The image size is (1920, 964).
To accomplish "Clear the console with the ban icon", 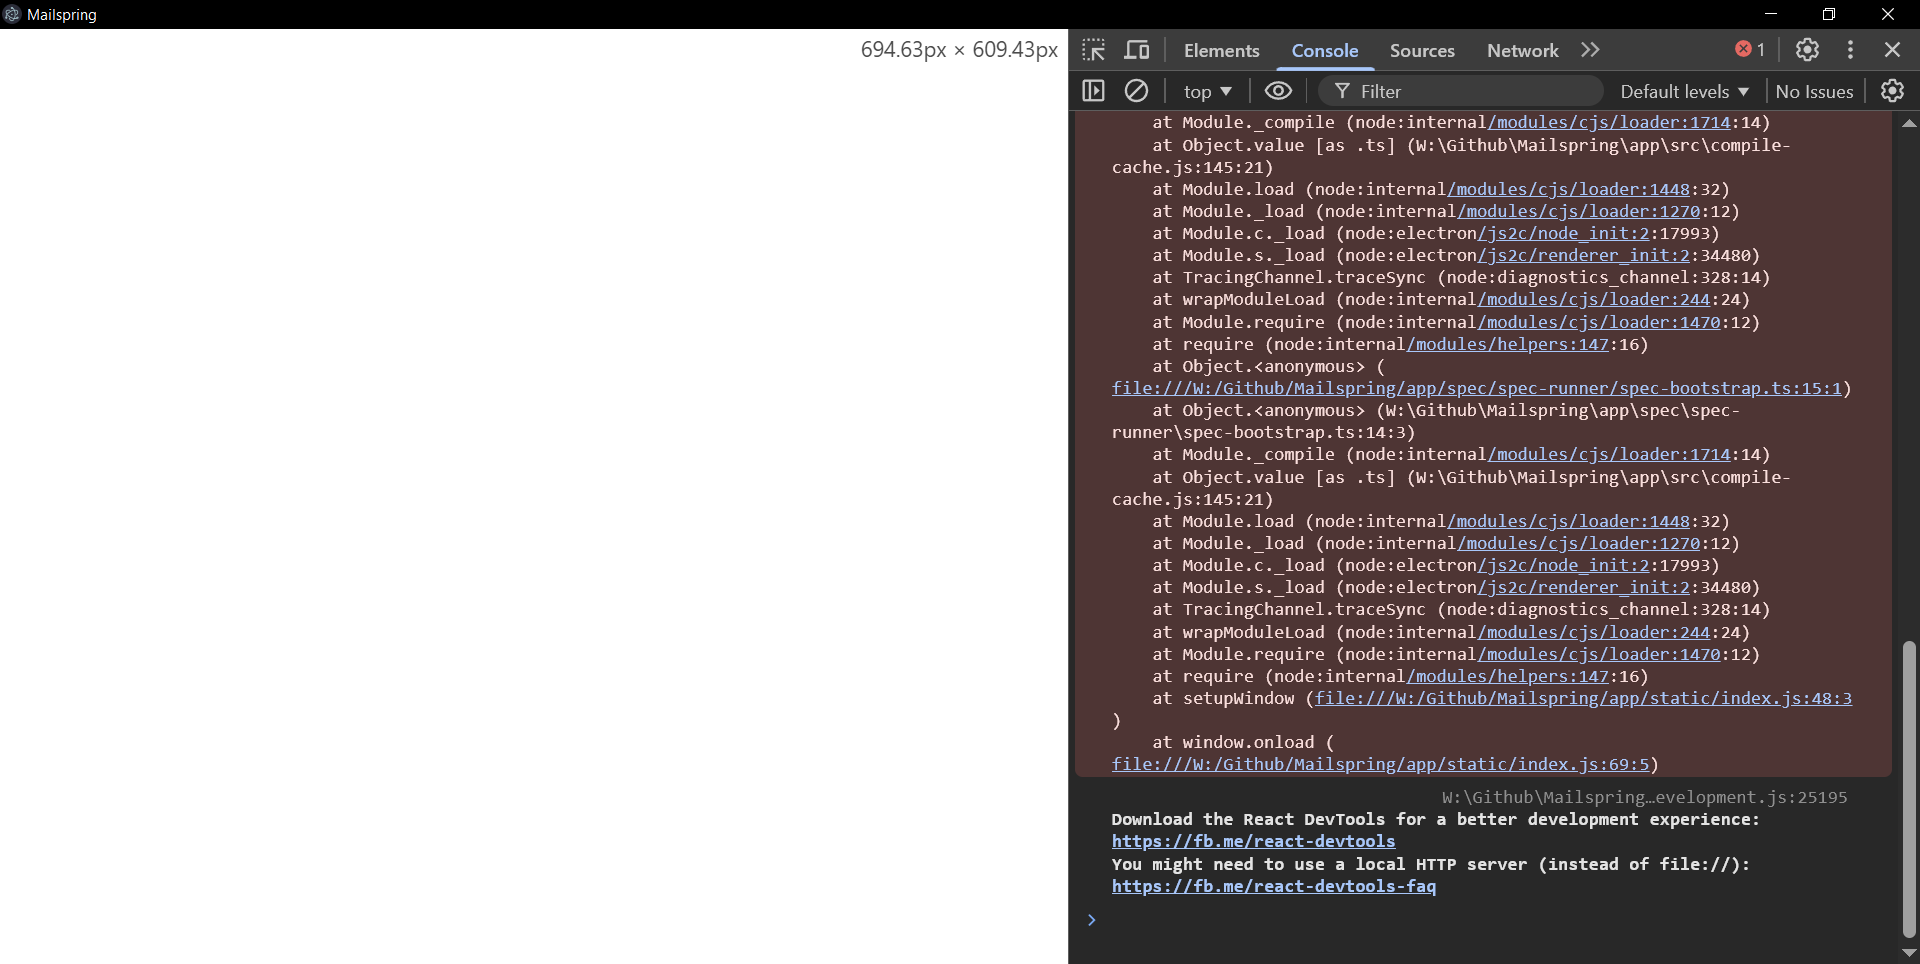I will 1136,91.
